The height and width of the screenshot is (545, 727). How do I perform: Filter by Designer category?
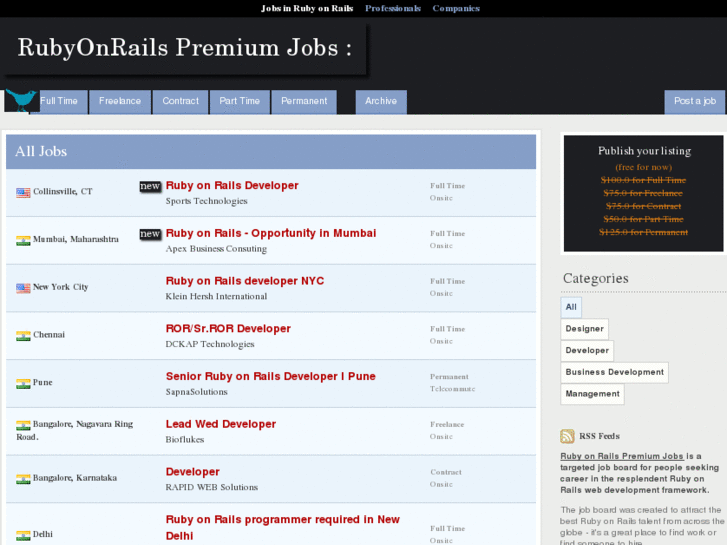tap(584, 329)
